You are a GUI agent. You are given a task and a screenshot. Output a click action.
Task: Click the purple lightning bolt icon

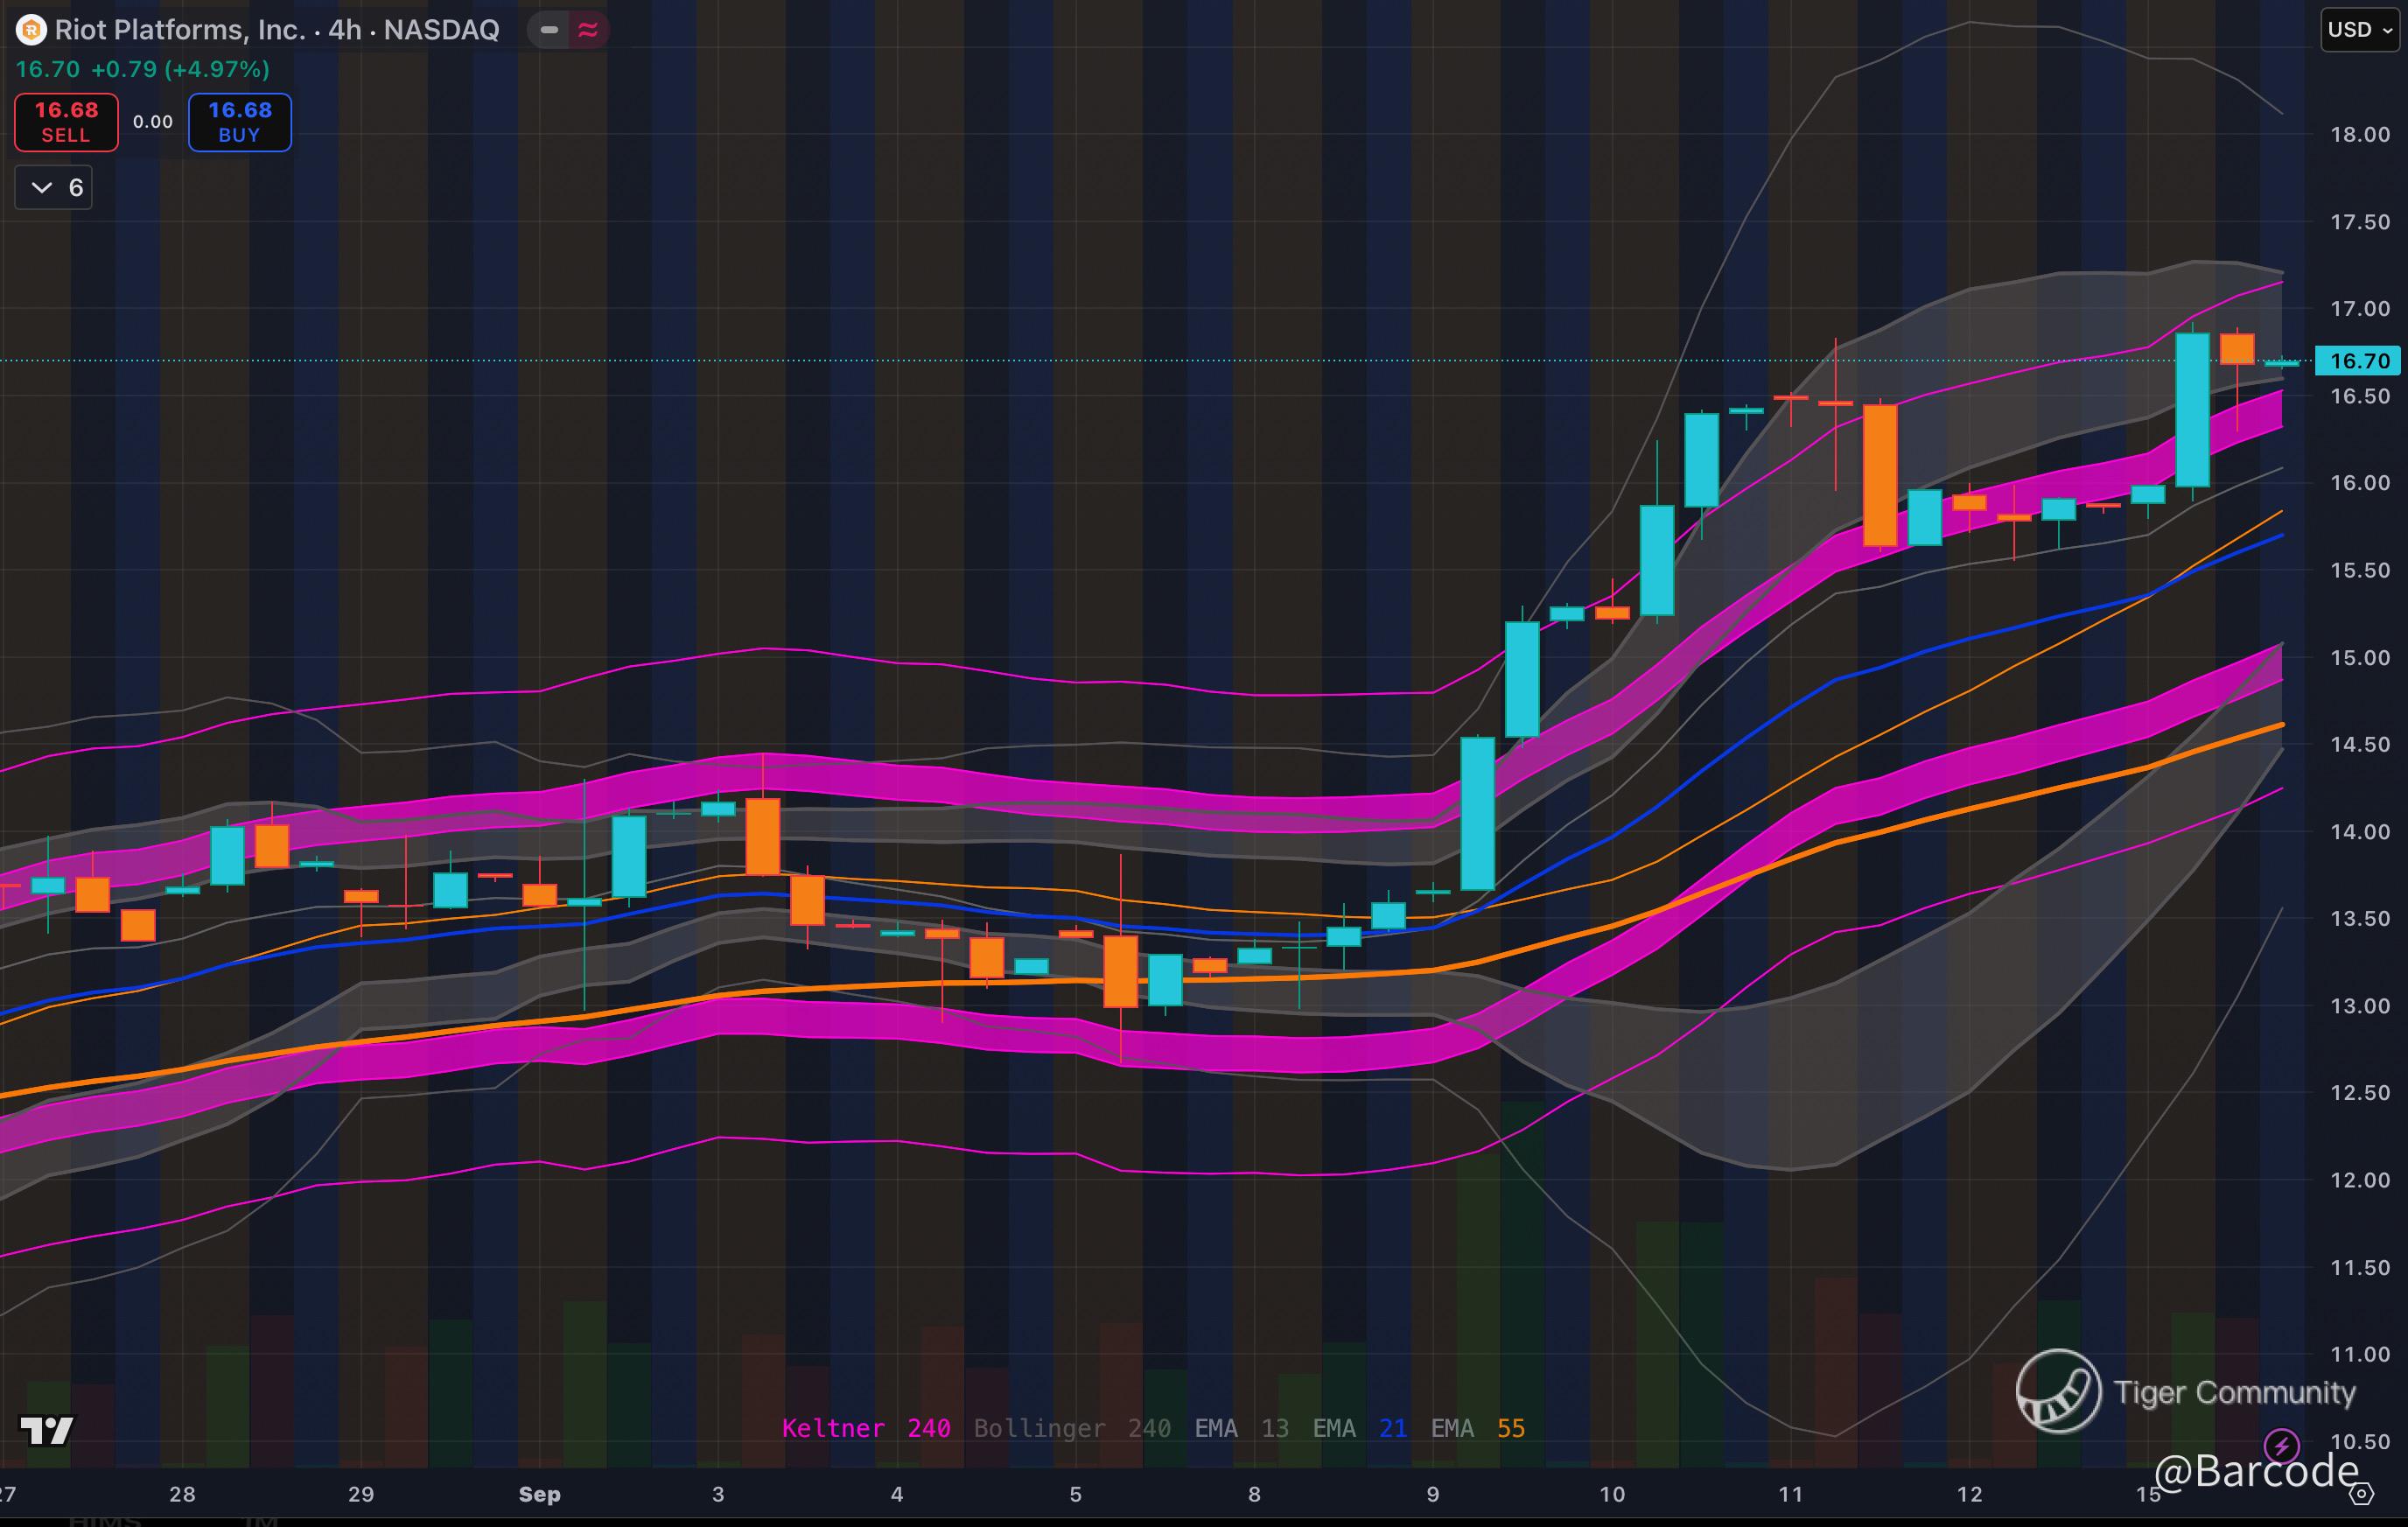click(2281, 1445)
